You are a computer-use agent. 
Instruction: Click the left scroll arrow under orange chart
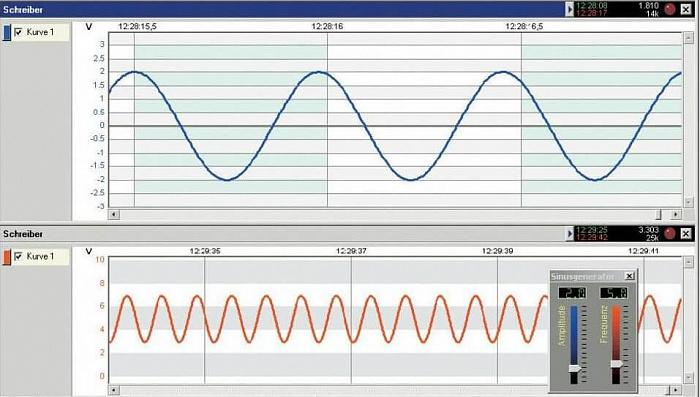(114, 390)
